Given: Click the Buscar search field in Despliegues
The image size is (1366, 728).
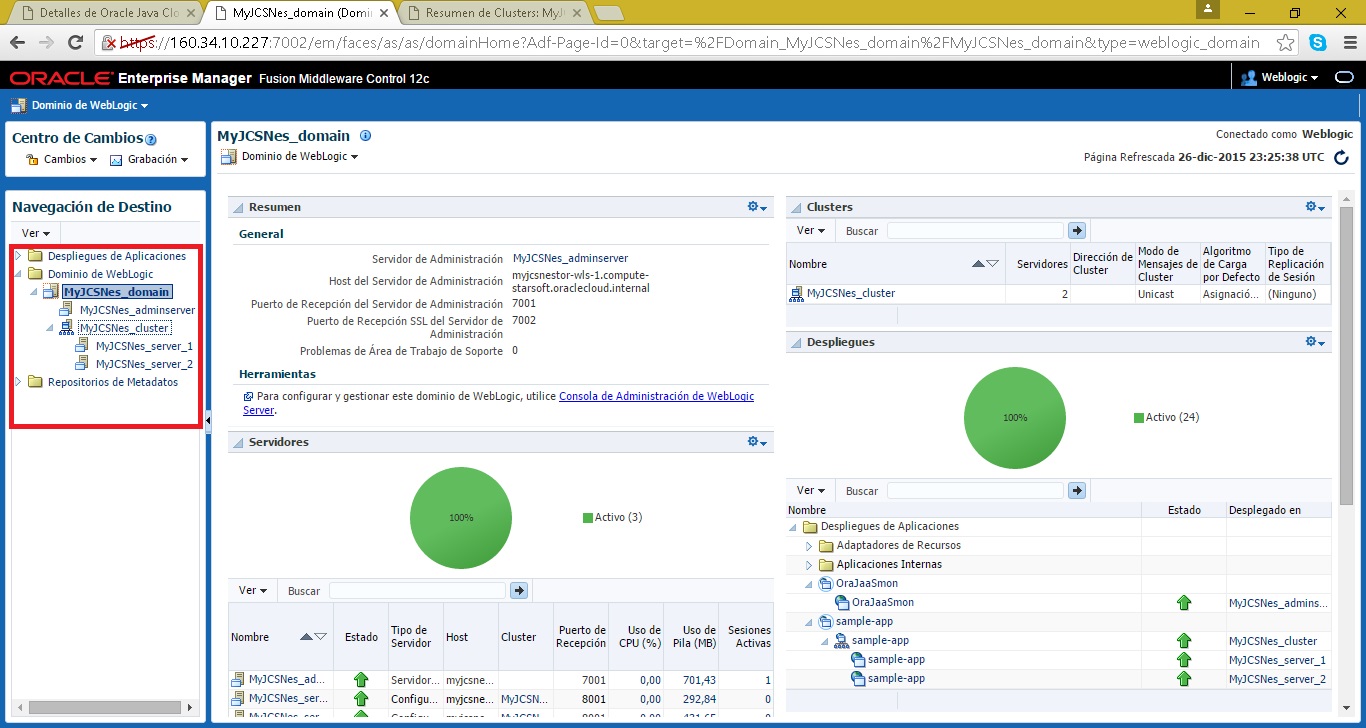Looking at the screenshot, I should coord(974,491).
